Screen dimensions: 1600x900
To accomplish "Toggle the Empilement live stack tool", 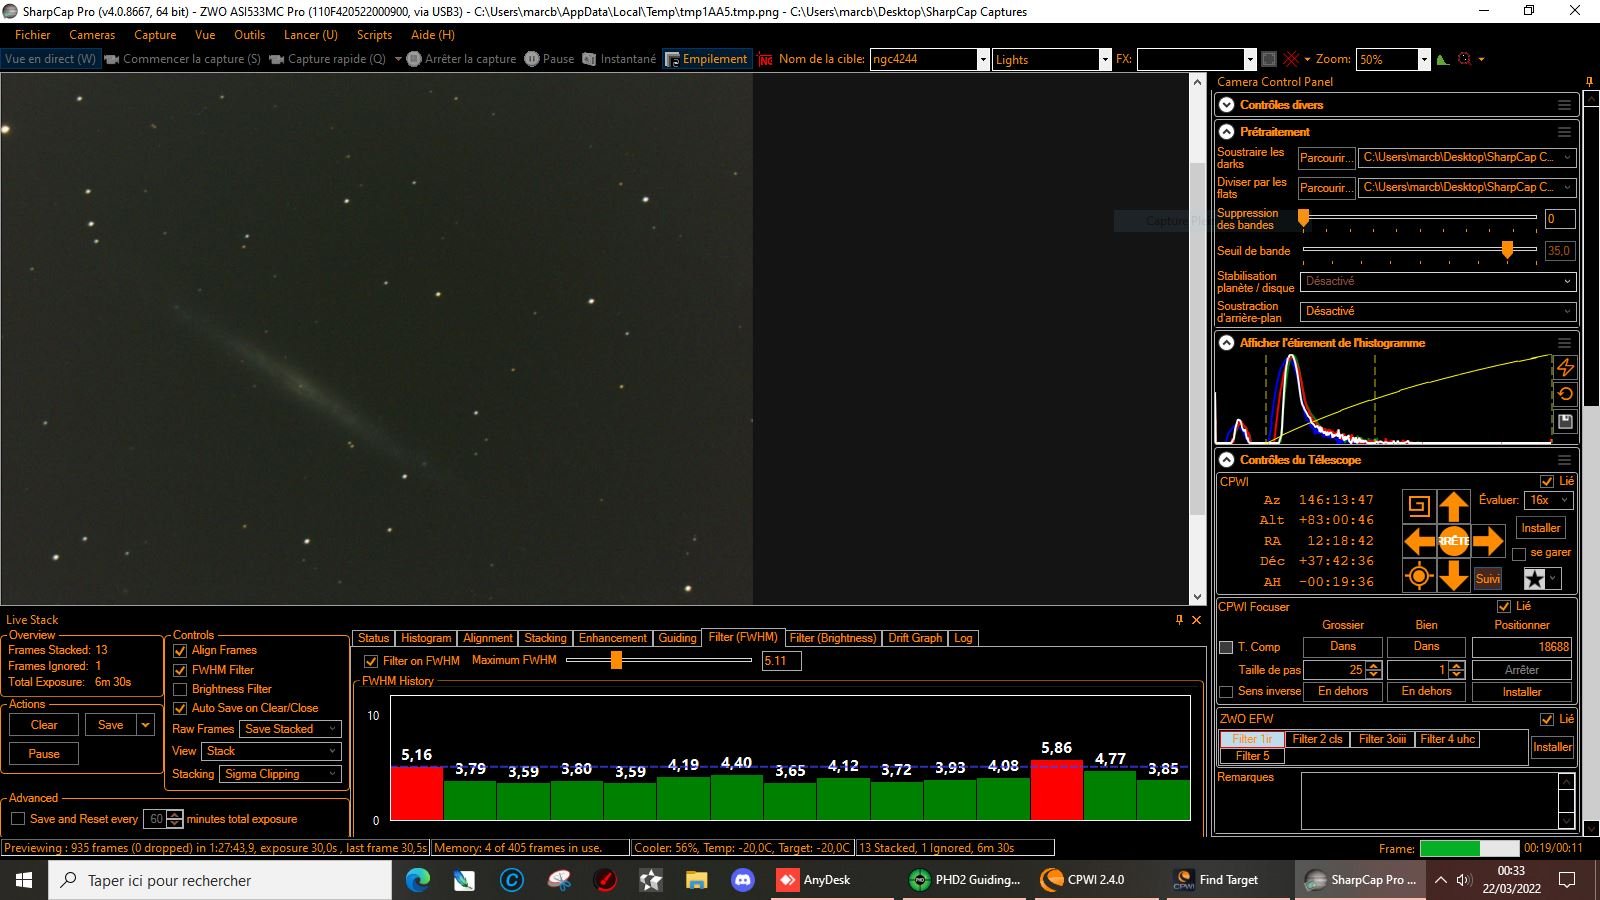I will click(x=706, y=59).
